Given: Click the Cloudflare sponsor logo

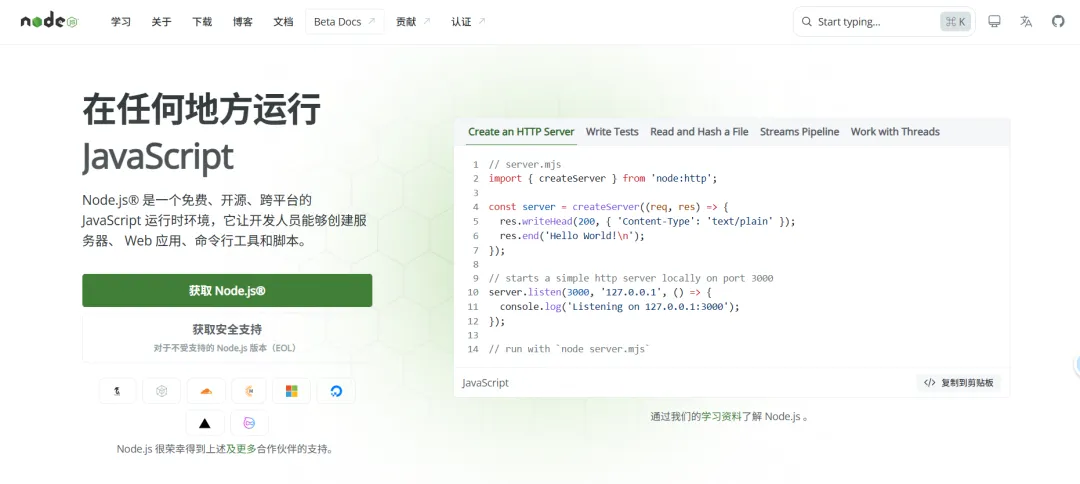Looking at the screenshot, I should point(206,391).
